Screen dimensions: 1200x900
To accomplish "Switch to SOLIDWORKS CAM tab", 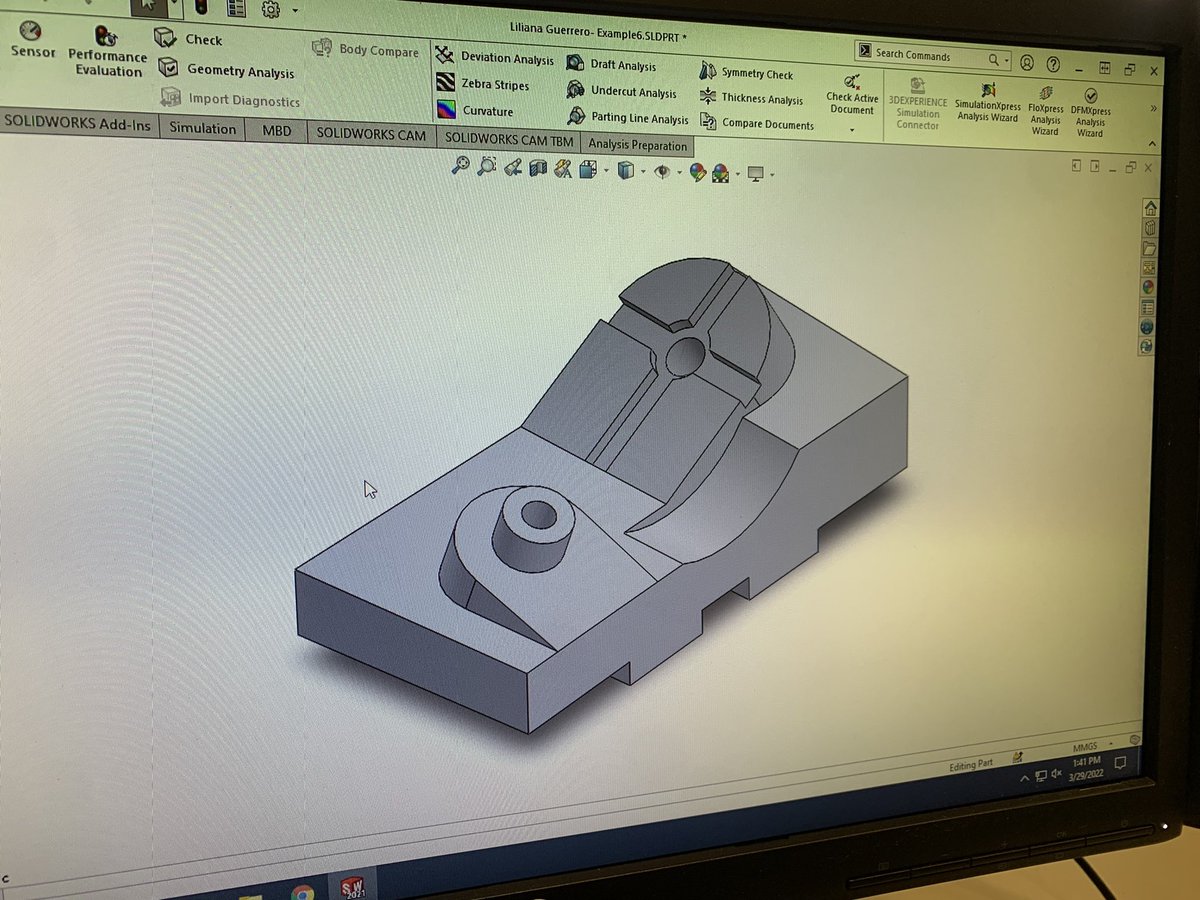I will coord(371,135).
